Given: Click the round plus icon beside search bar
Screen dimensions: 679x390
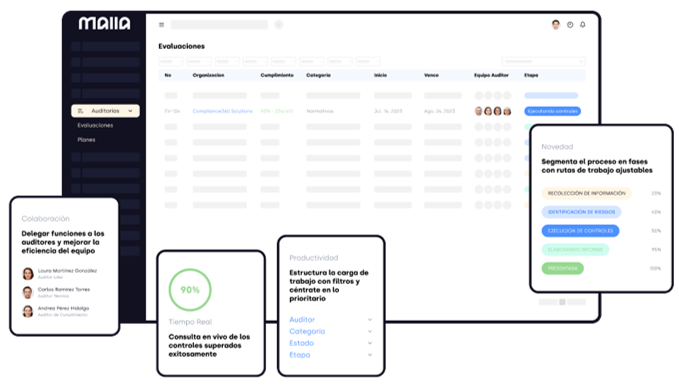Looking at the screenshot, I should click(279, 25).
